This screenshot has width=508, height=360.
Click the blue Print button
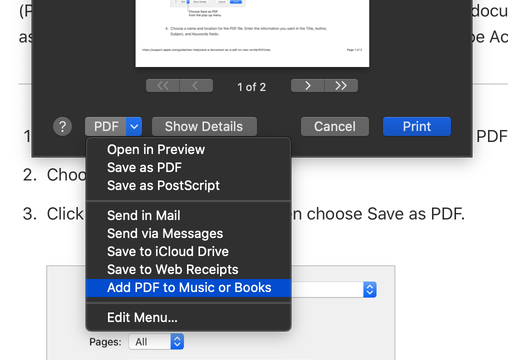click(x=417, y=127)
